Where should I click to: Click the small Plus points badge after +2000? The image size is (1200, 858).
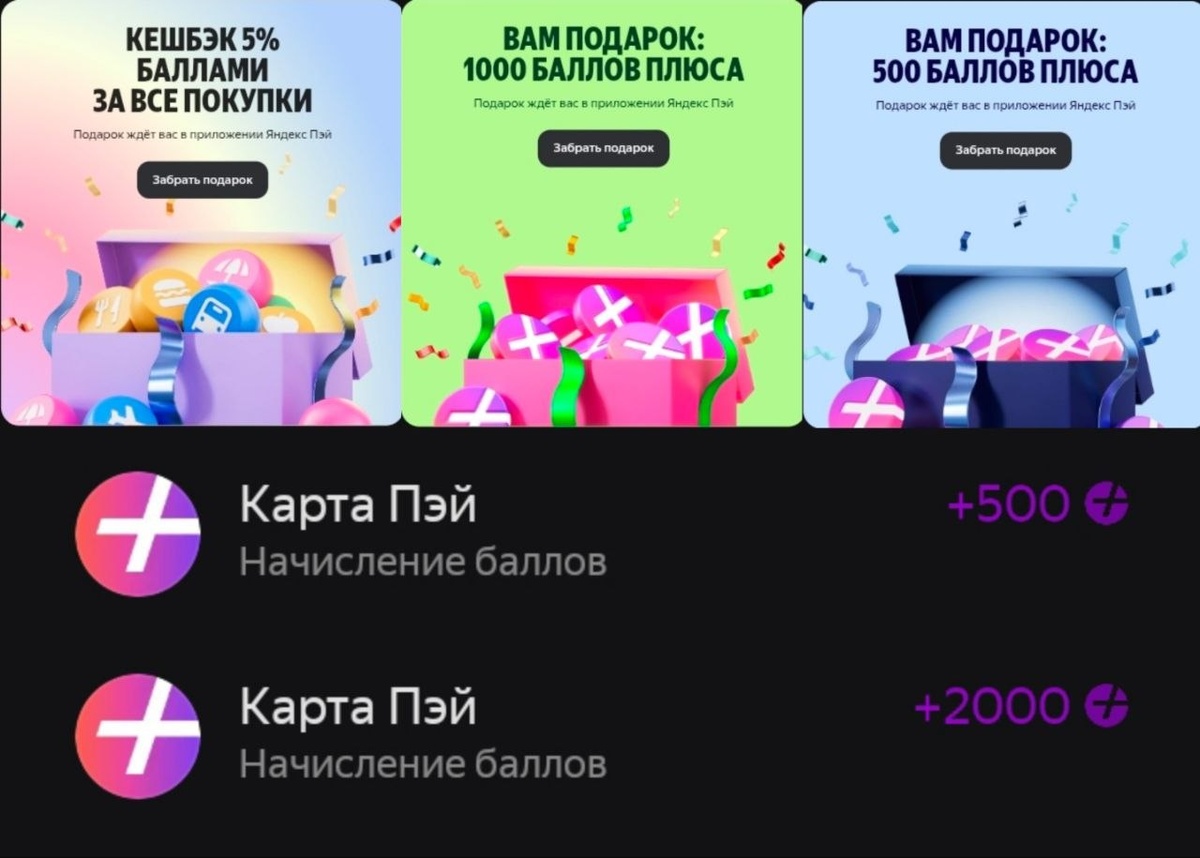tap(1107, 706)
